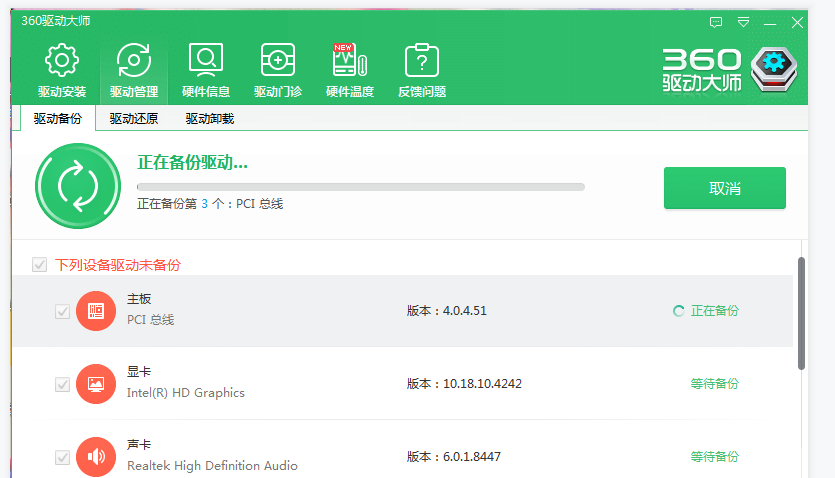Switch to the 驱动卸载 tab
This screenshot has height=478, width=835.
[210, 119]
